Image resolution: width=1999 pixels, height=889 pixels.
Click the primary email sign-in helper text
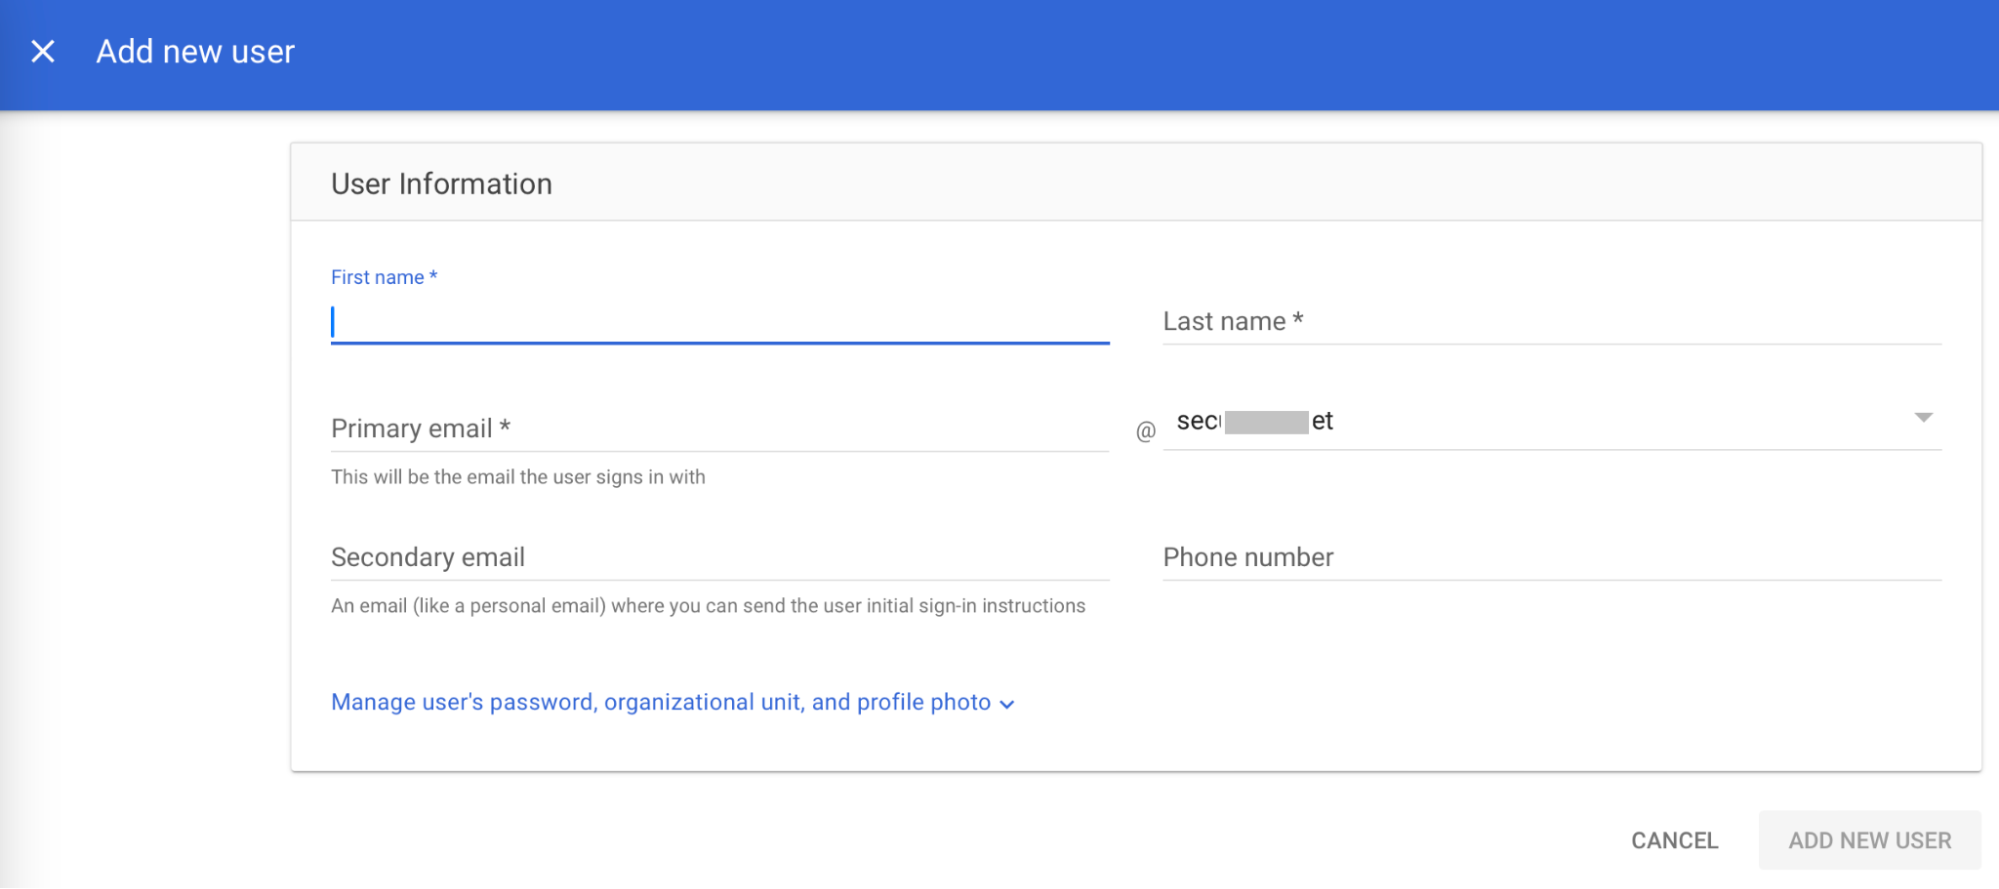click(x=518, y=477)
